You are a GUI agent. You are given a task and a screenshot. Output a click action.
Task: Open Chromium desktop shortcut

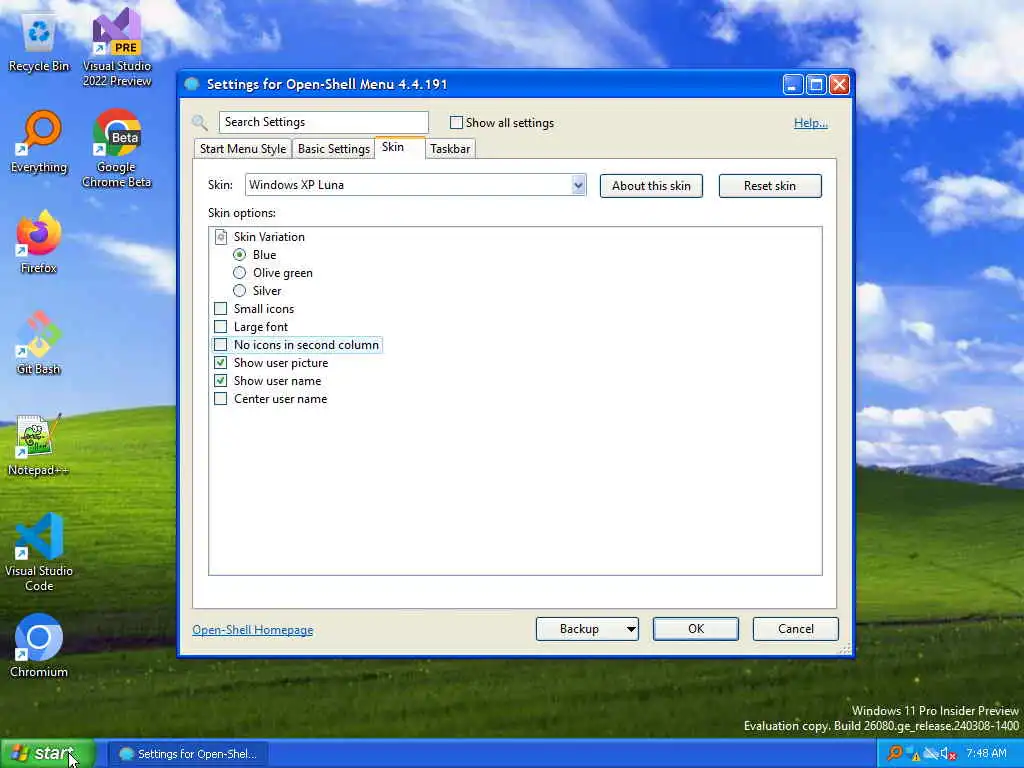(39, 646)
